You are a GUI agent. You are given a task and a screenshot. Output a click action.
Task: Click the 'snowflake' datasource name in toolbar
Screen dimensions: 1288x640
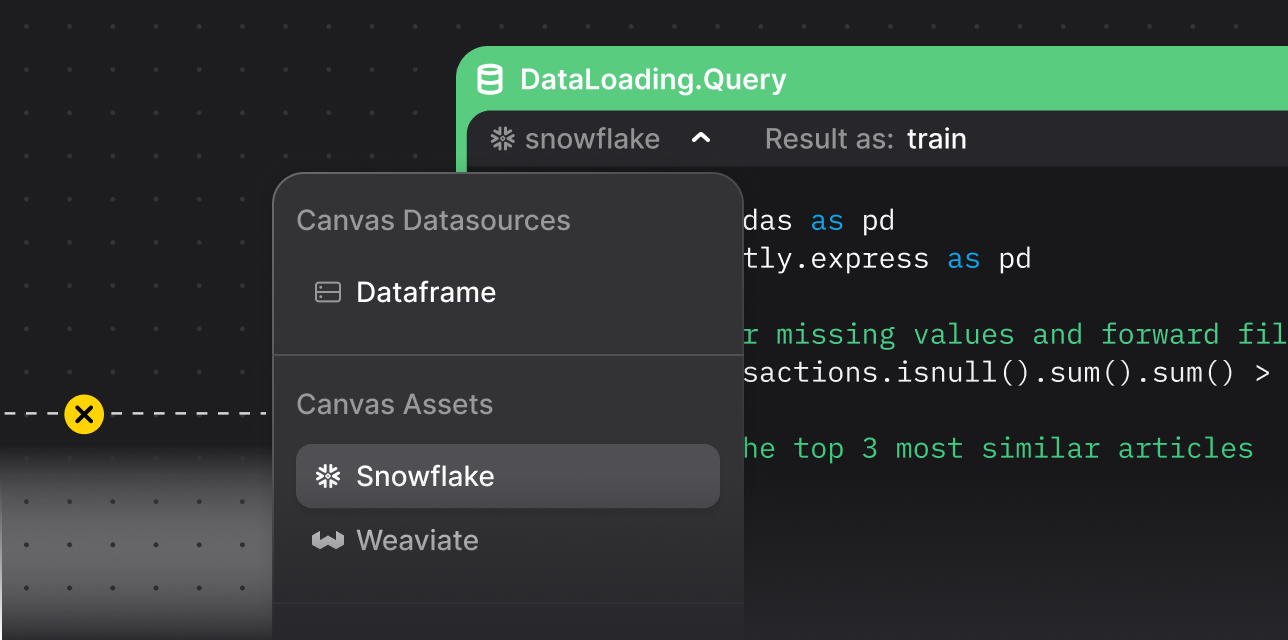pos(592,139)
